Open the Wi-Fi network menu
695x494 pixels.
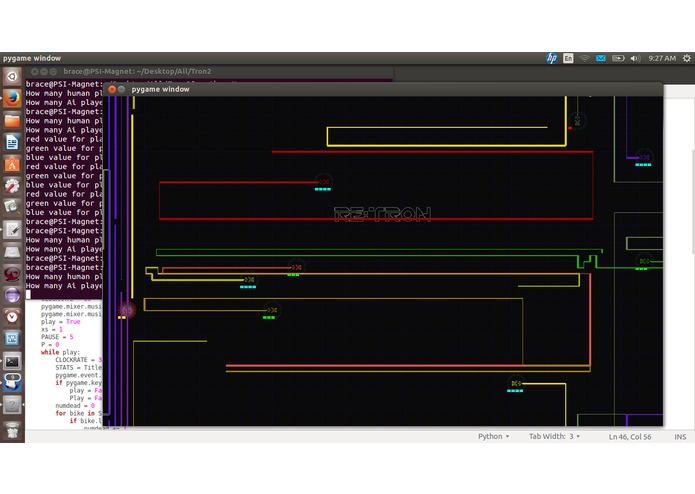tap(585, 58)
